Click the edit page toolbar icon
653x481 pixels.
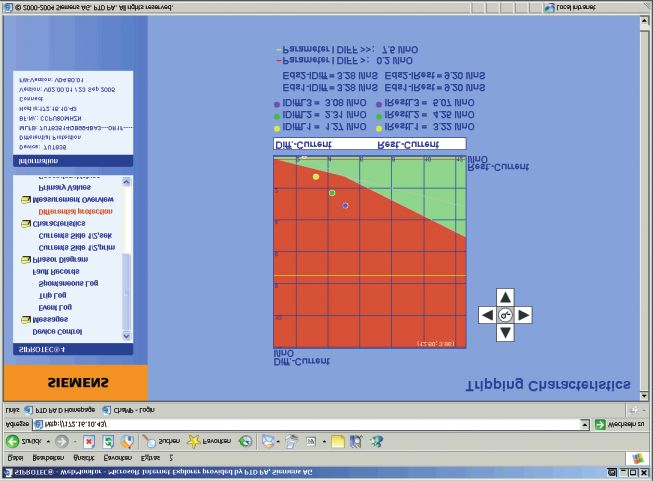point(311,441)
